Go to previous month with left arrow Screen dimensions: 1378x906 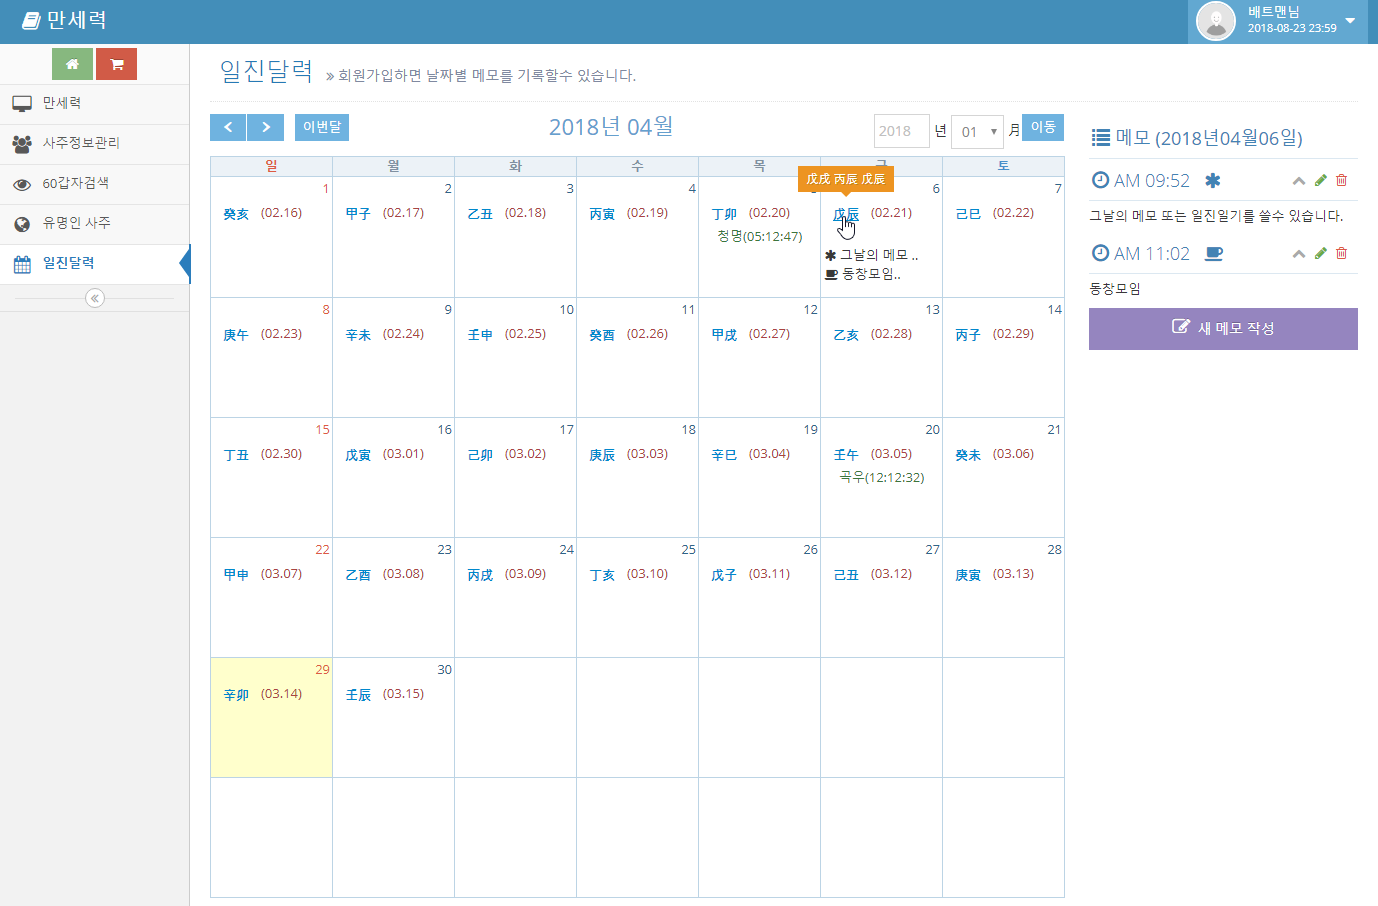(x=228, y=127)
